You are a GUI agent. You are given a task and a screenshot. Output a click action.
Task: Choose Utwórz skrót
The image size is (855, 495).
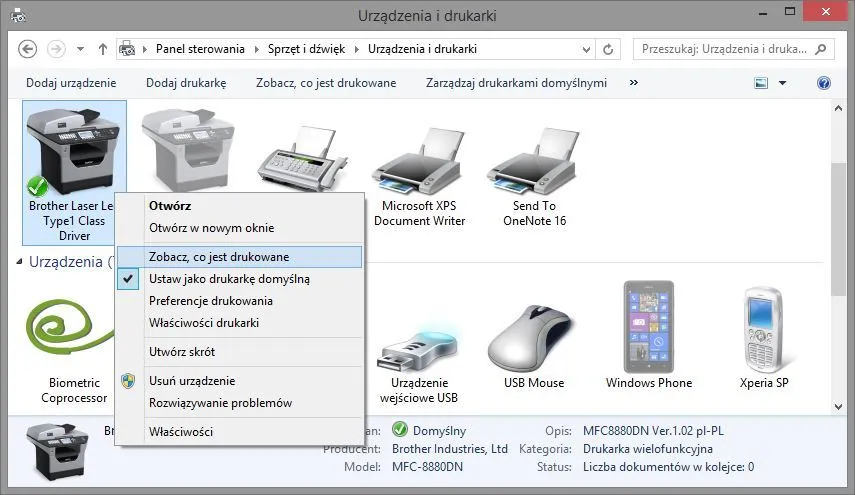(240, 352)
